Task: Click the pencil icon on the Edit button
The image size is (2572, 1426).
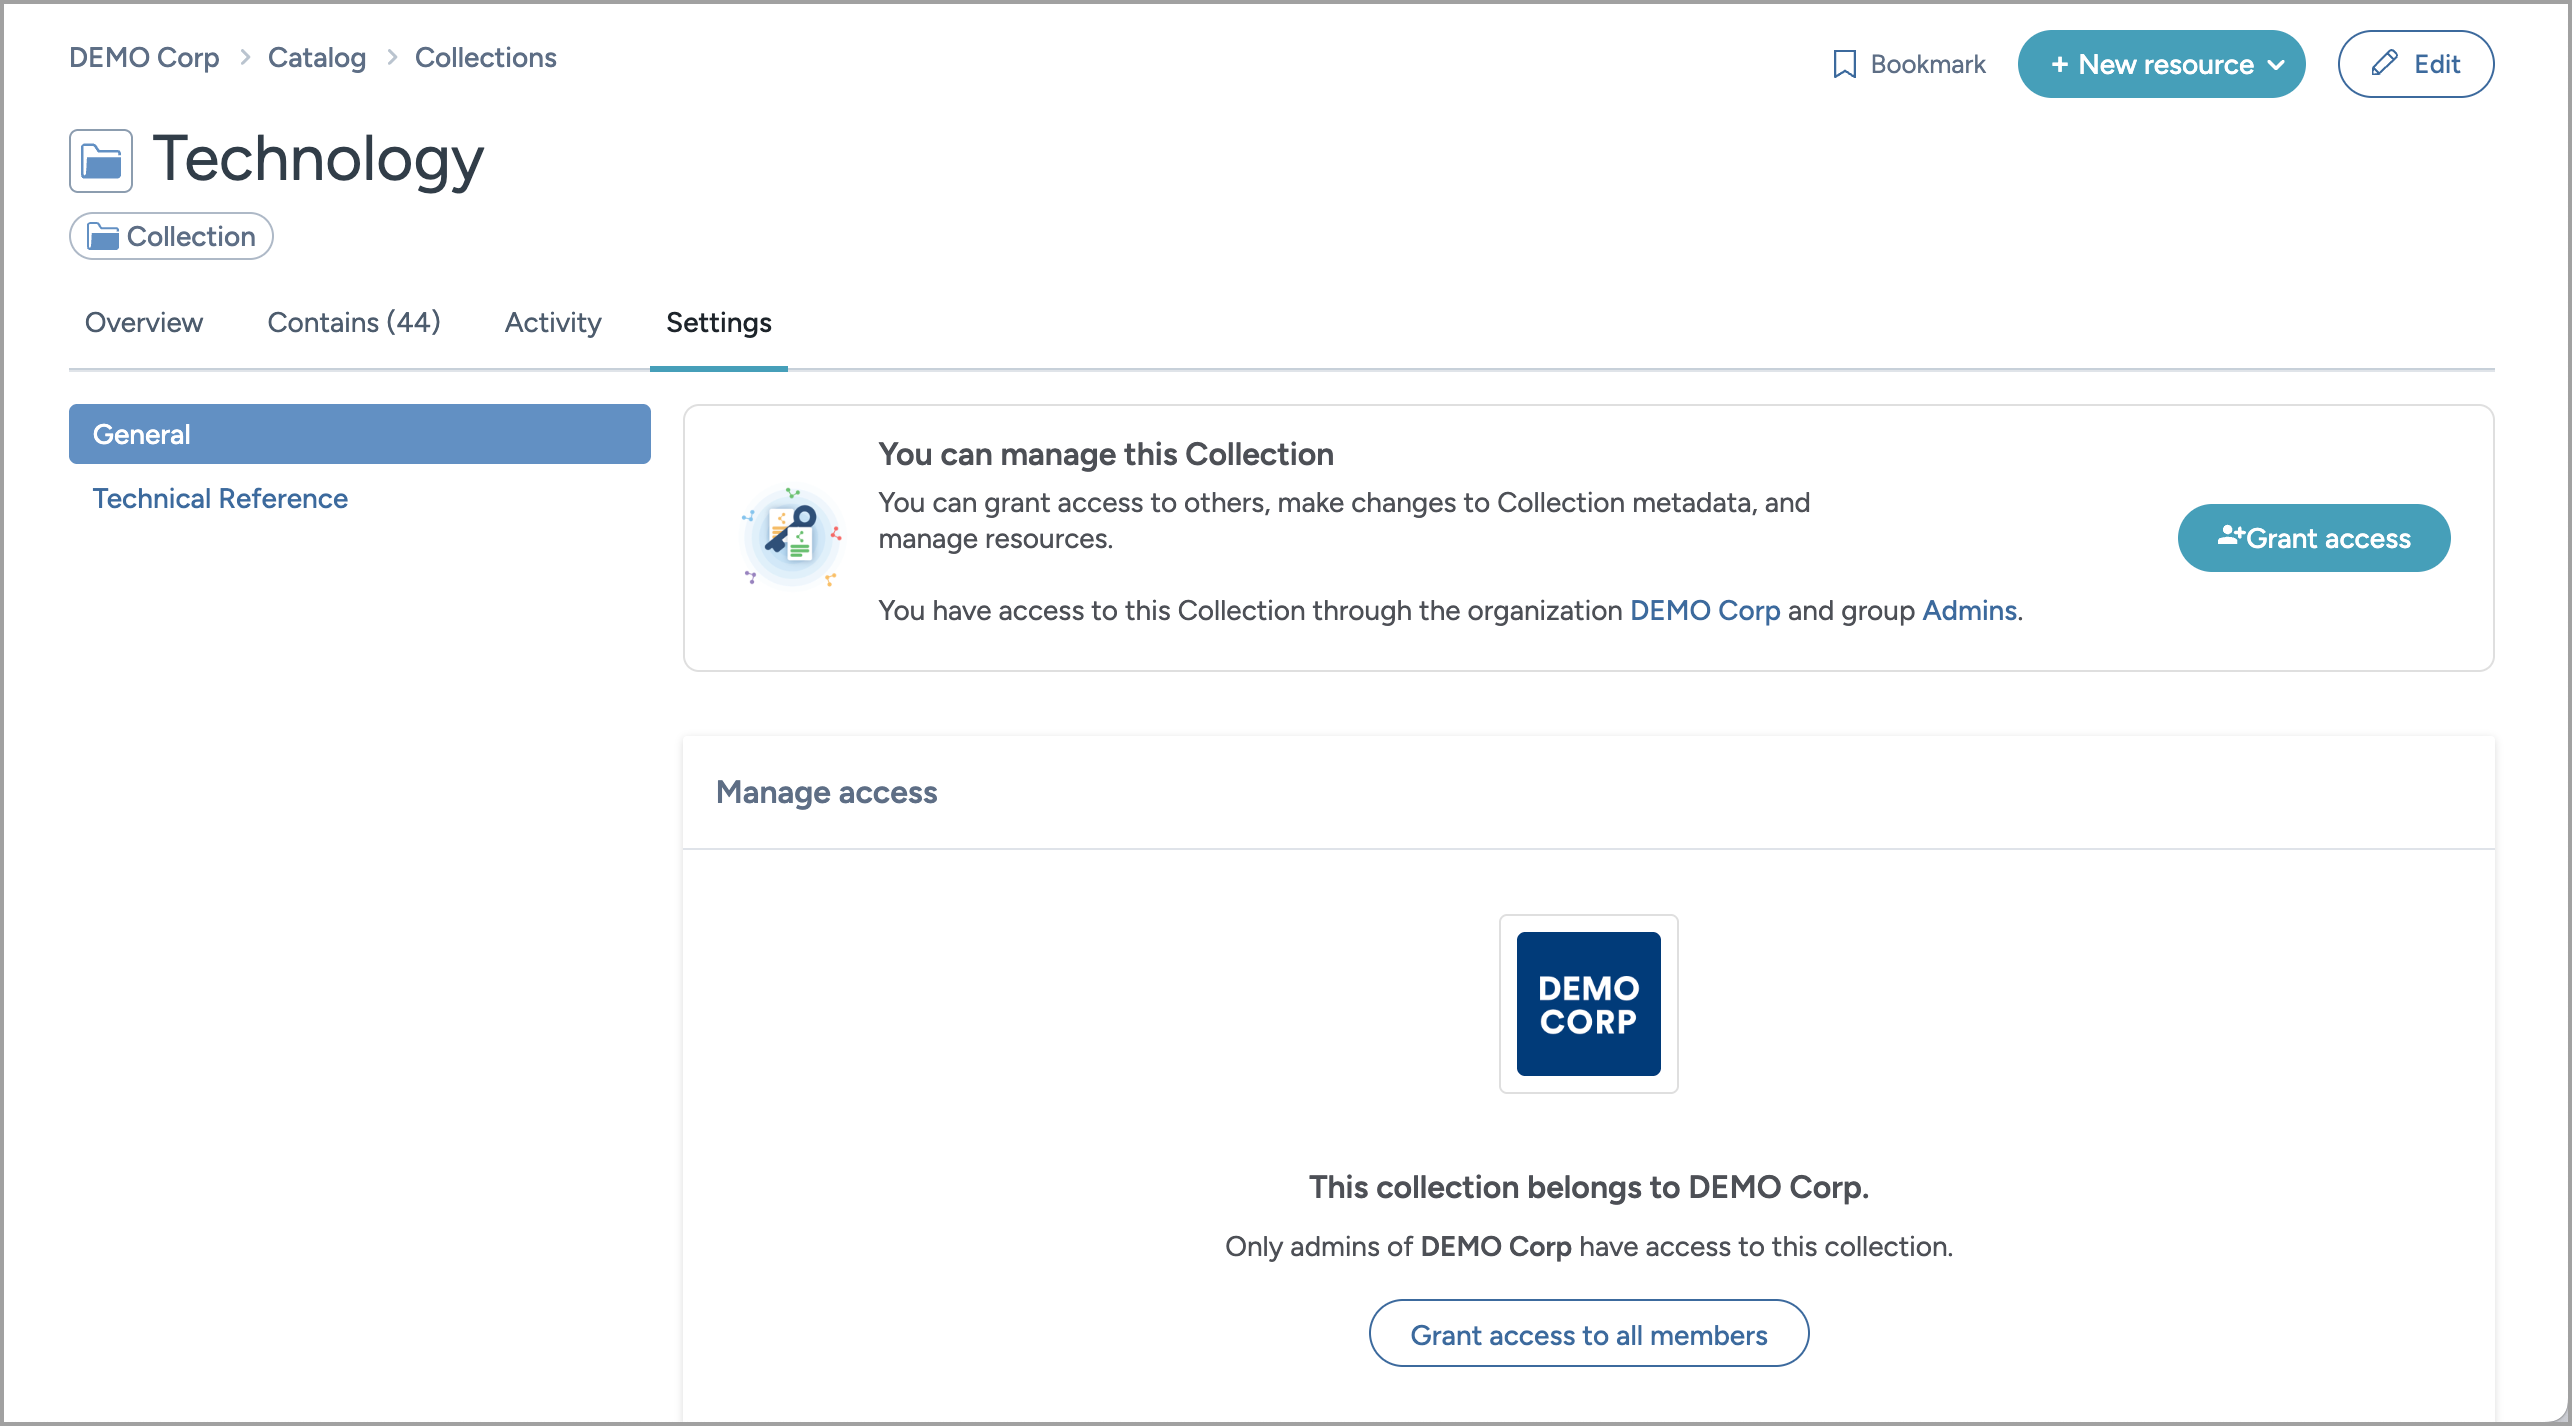Action: coord(2385,63)
